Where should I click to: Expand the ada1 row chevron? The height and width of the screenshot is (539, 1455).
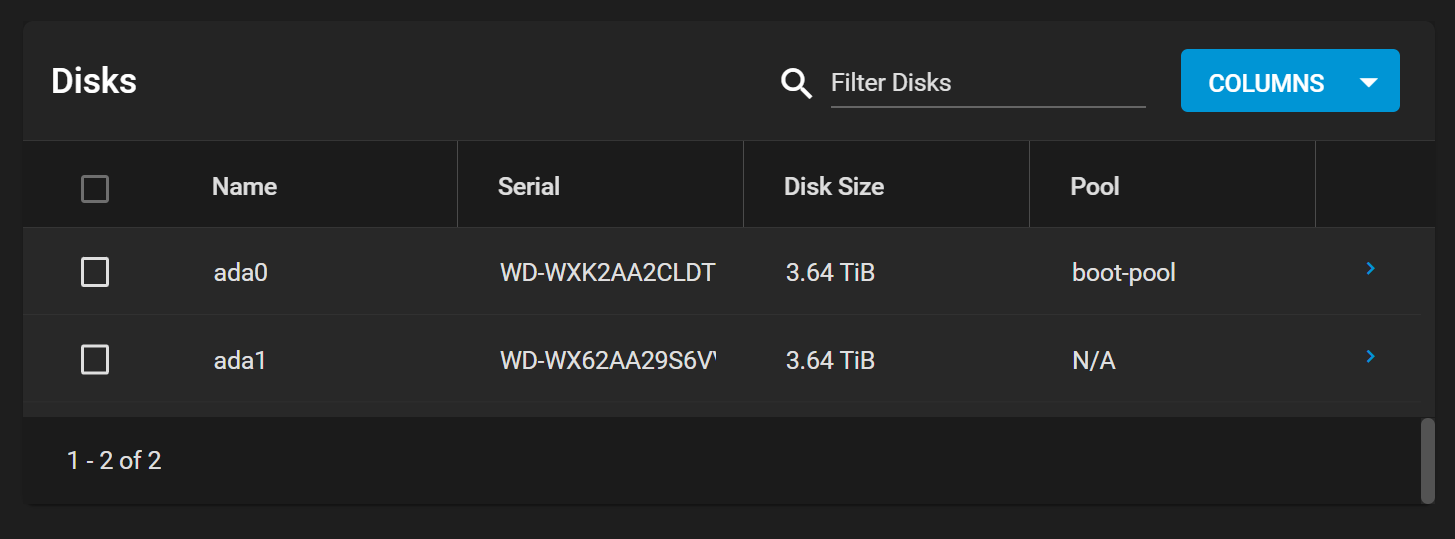pyautogui.click(x=1371, y=356)
